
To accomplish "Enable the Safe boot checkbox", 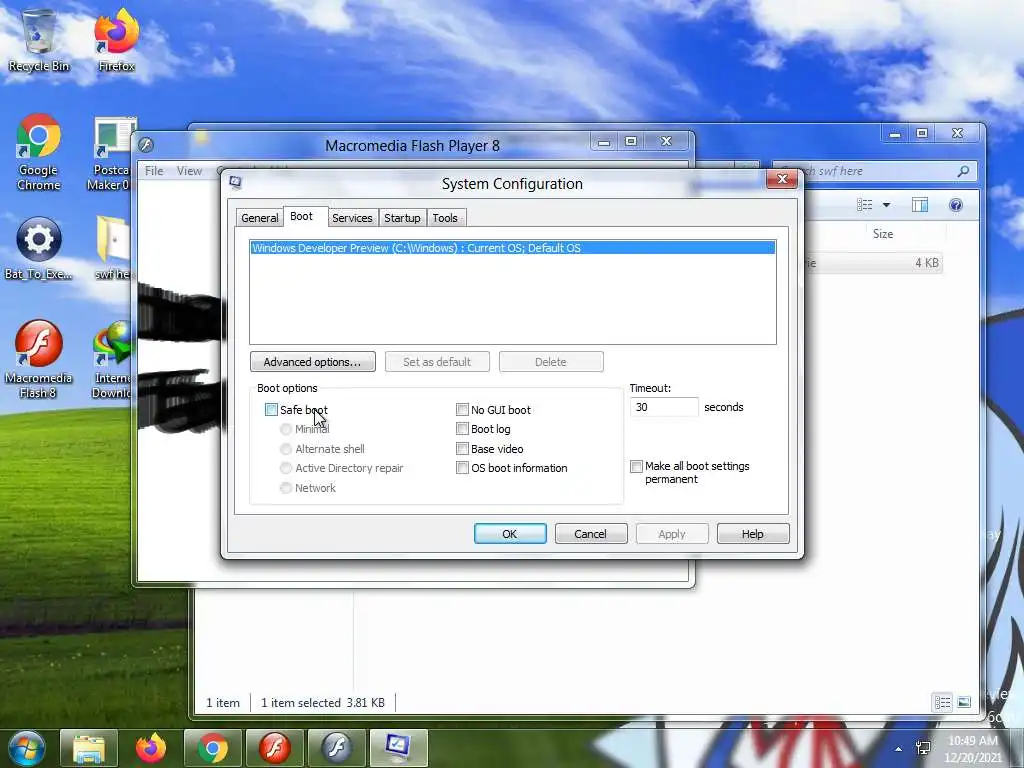I will [x=271, y=409].
